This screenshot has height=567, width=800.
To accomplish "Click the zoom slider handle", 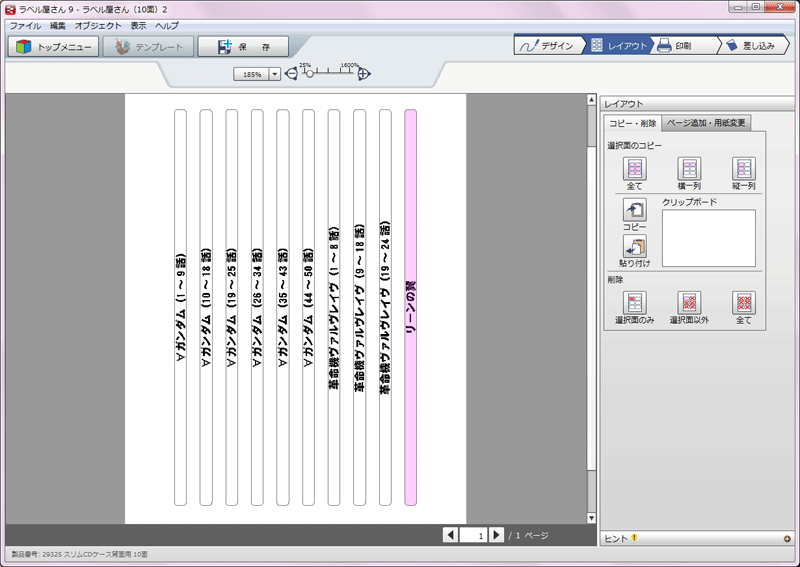I will pos(309,74).
